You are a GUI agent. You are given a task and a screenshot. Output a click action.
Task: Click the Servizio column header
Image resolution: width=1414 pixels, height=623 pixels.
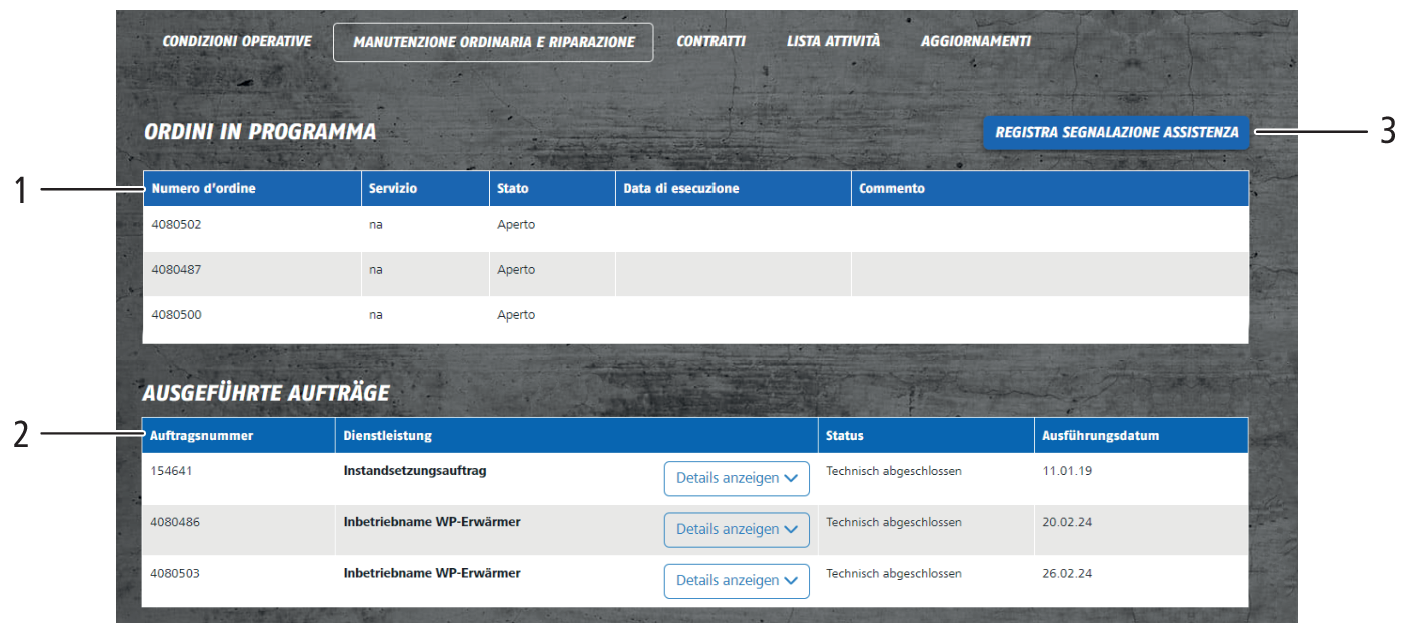point(425,188)
